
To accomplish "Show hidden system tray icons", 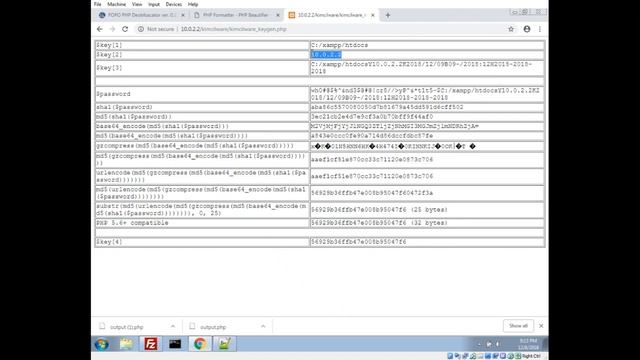I will click(x=479, y=344).
